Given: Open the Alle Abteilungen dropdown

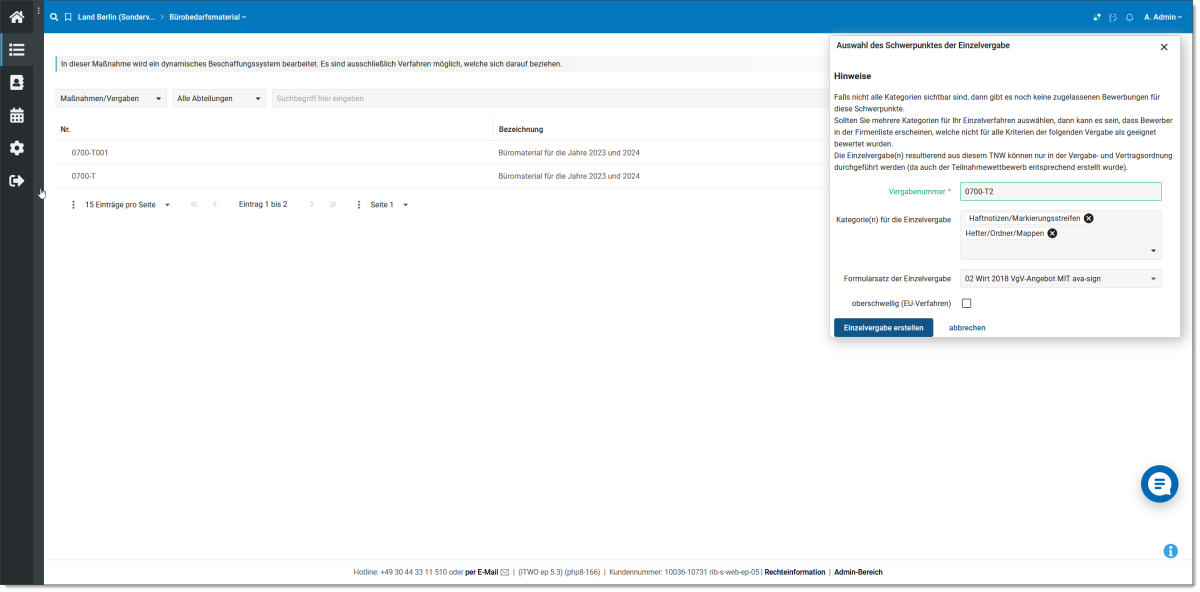Looking at the screenshot, I should [219, 98].
